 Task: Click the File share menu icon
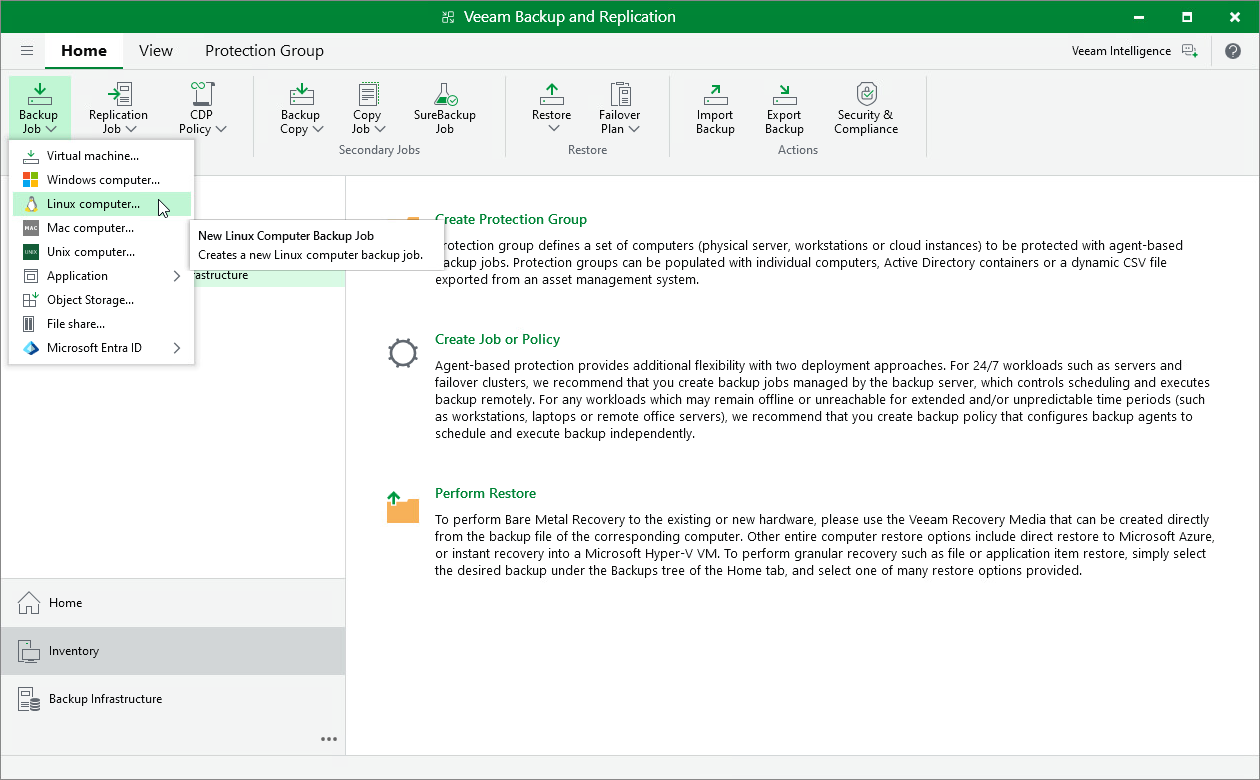pyautogui.click(x=31, y=324)
